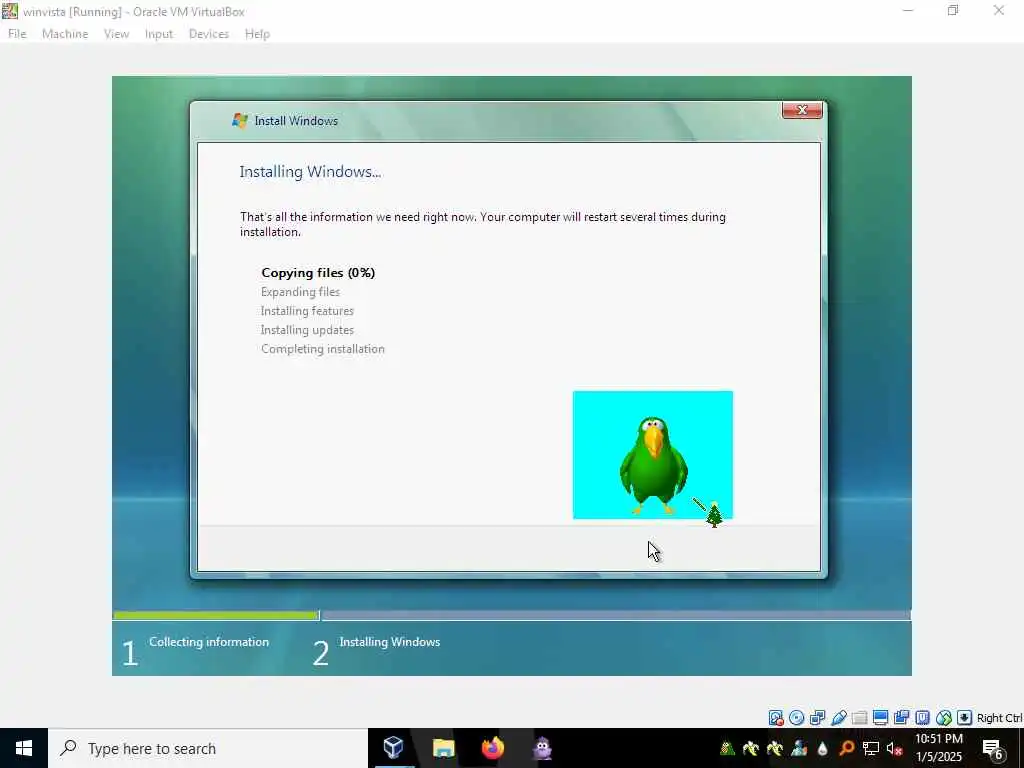Click the Expanding files step
This screenshot has height=768, width=1024.
coord(300,292)
